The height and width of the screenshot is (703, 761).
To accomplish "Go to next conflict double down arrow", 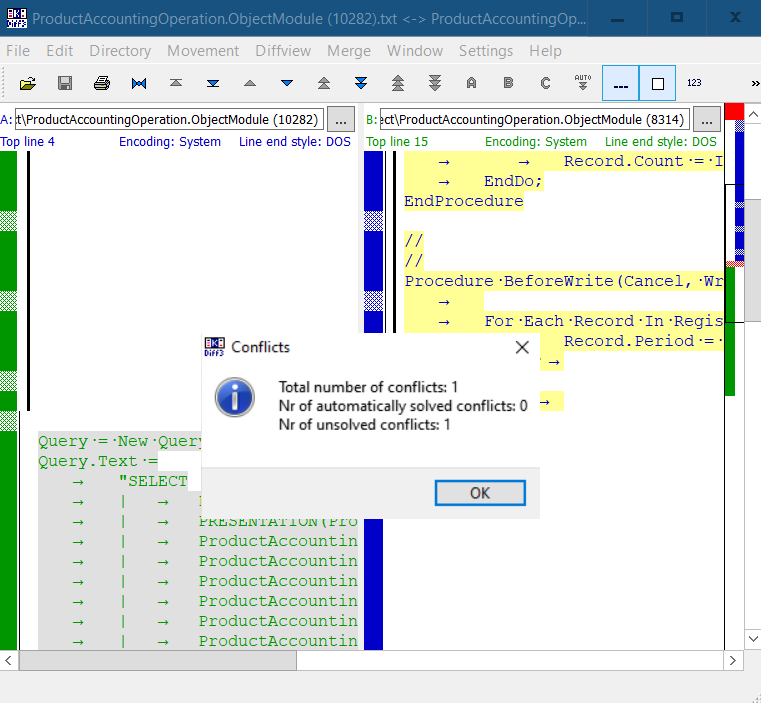I will 361,84.
